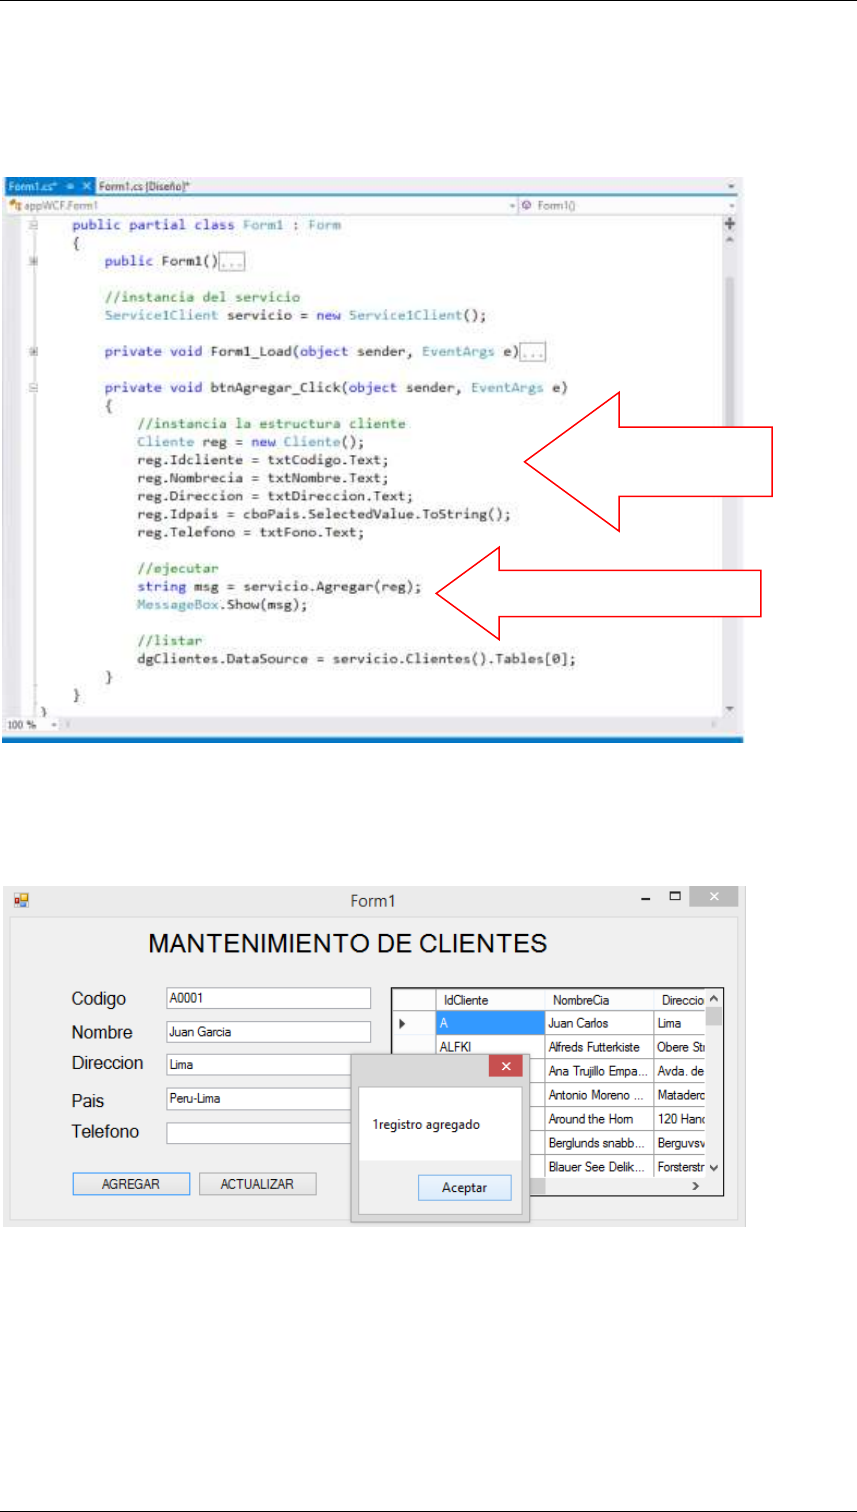The image size is (857, 1512).
Task: Click Aceptar in the message box
Action: click(465, 1188)
